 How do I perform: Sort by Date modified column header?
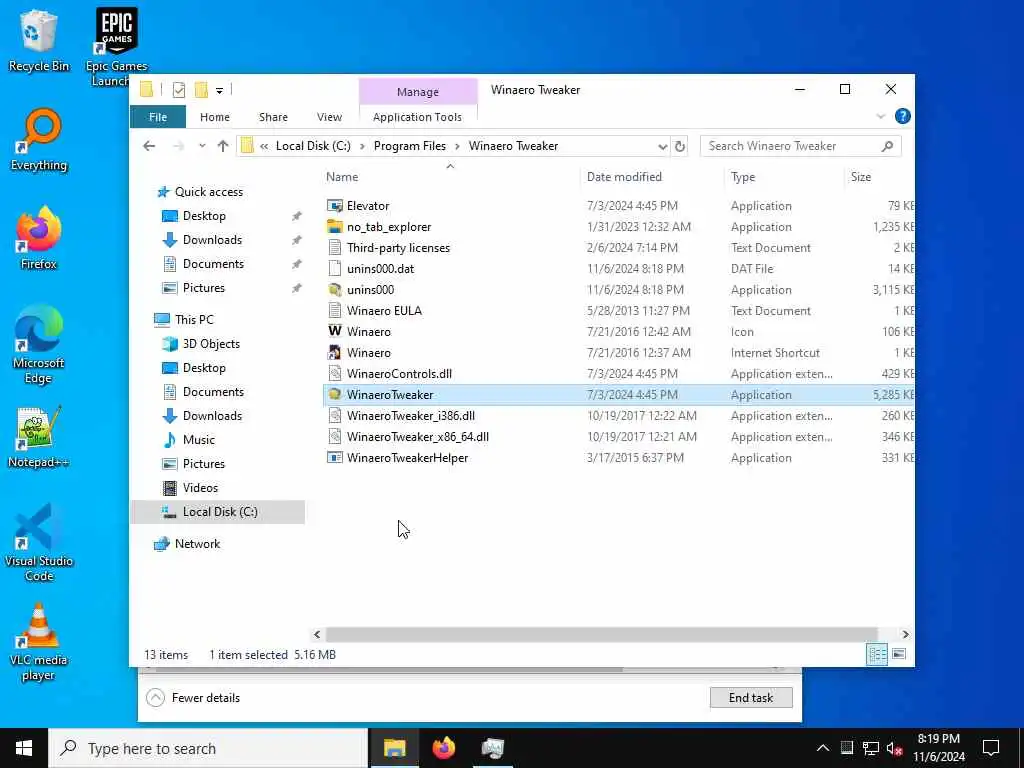click(652, 177)
